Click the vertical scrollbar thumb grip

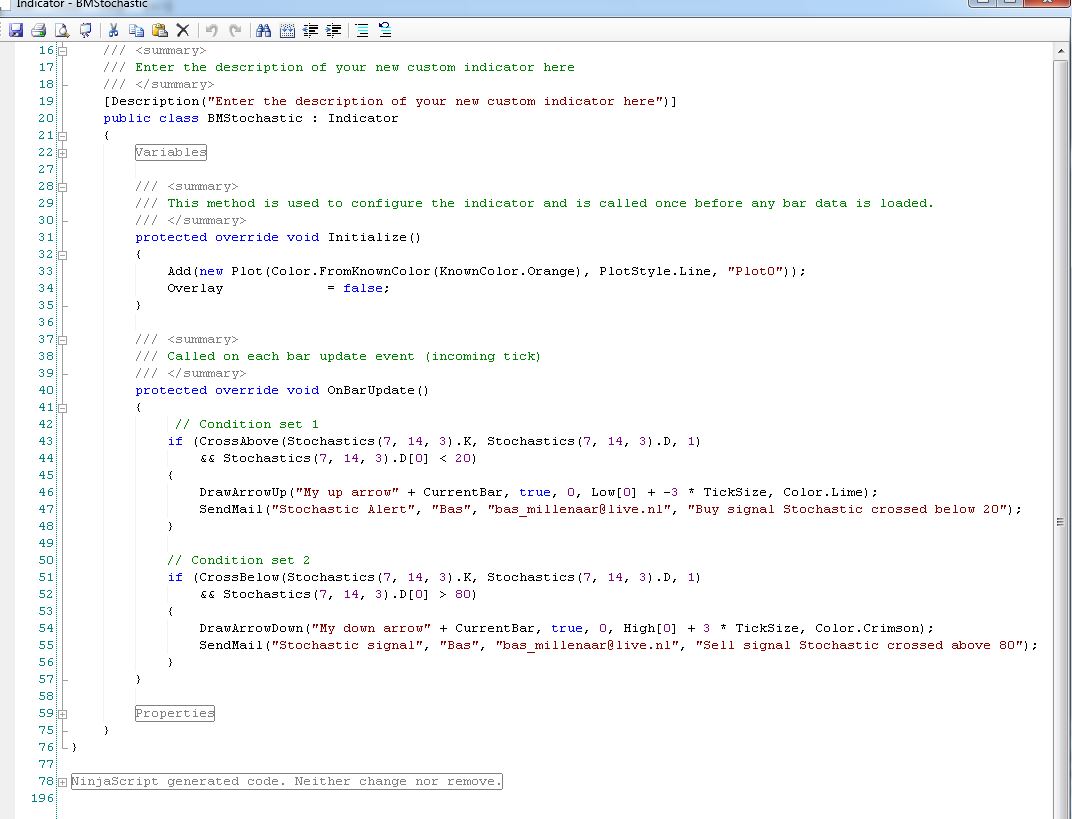1060,522
